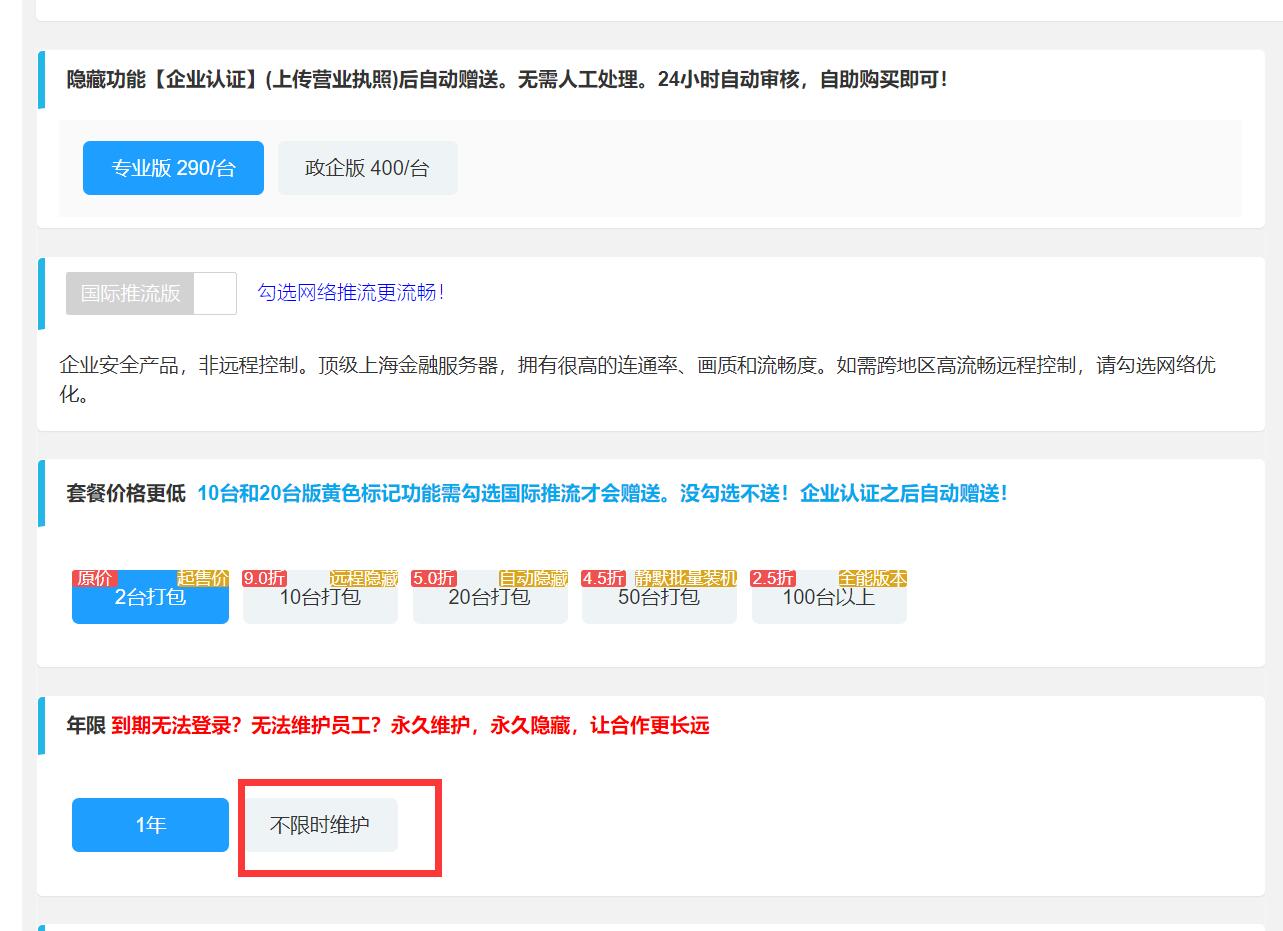Viewport: 1283px width, 931px height.
Task: Toggle the 国际推流版 switch
Action: point(131,293)
